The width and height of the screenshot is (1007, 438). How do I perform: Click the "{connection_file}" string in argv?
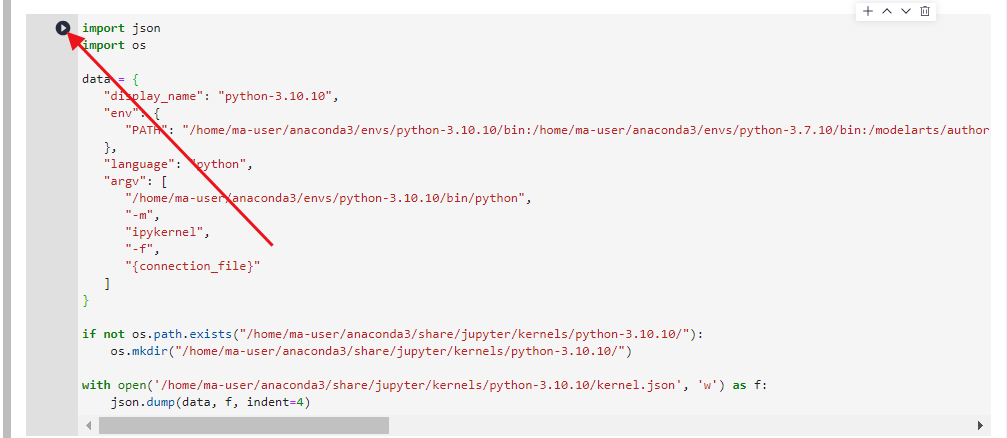[192, 265]
